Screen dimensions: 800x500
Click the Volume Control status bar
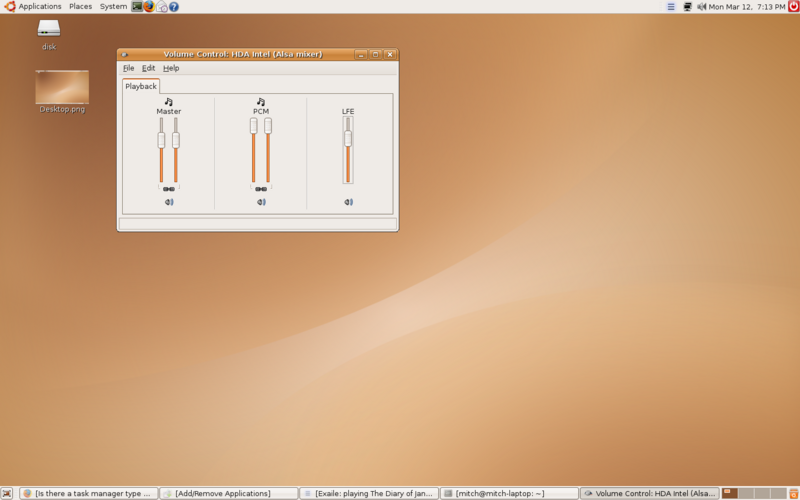[258, 223]
